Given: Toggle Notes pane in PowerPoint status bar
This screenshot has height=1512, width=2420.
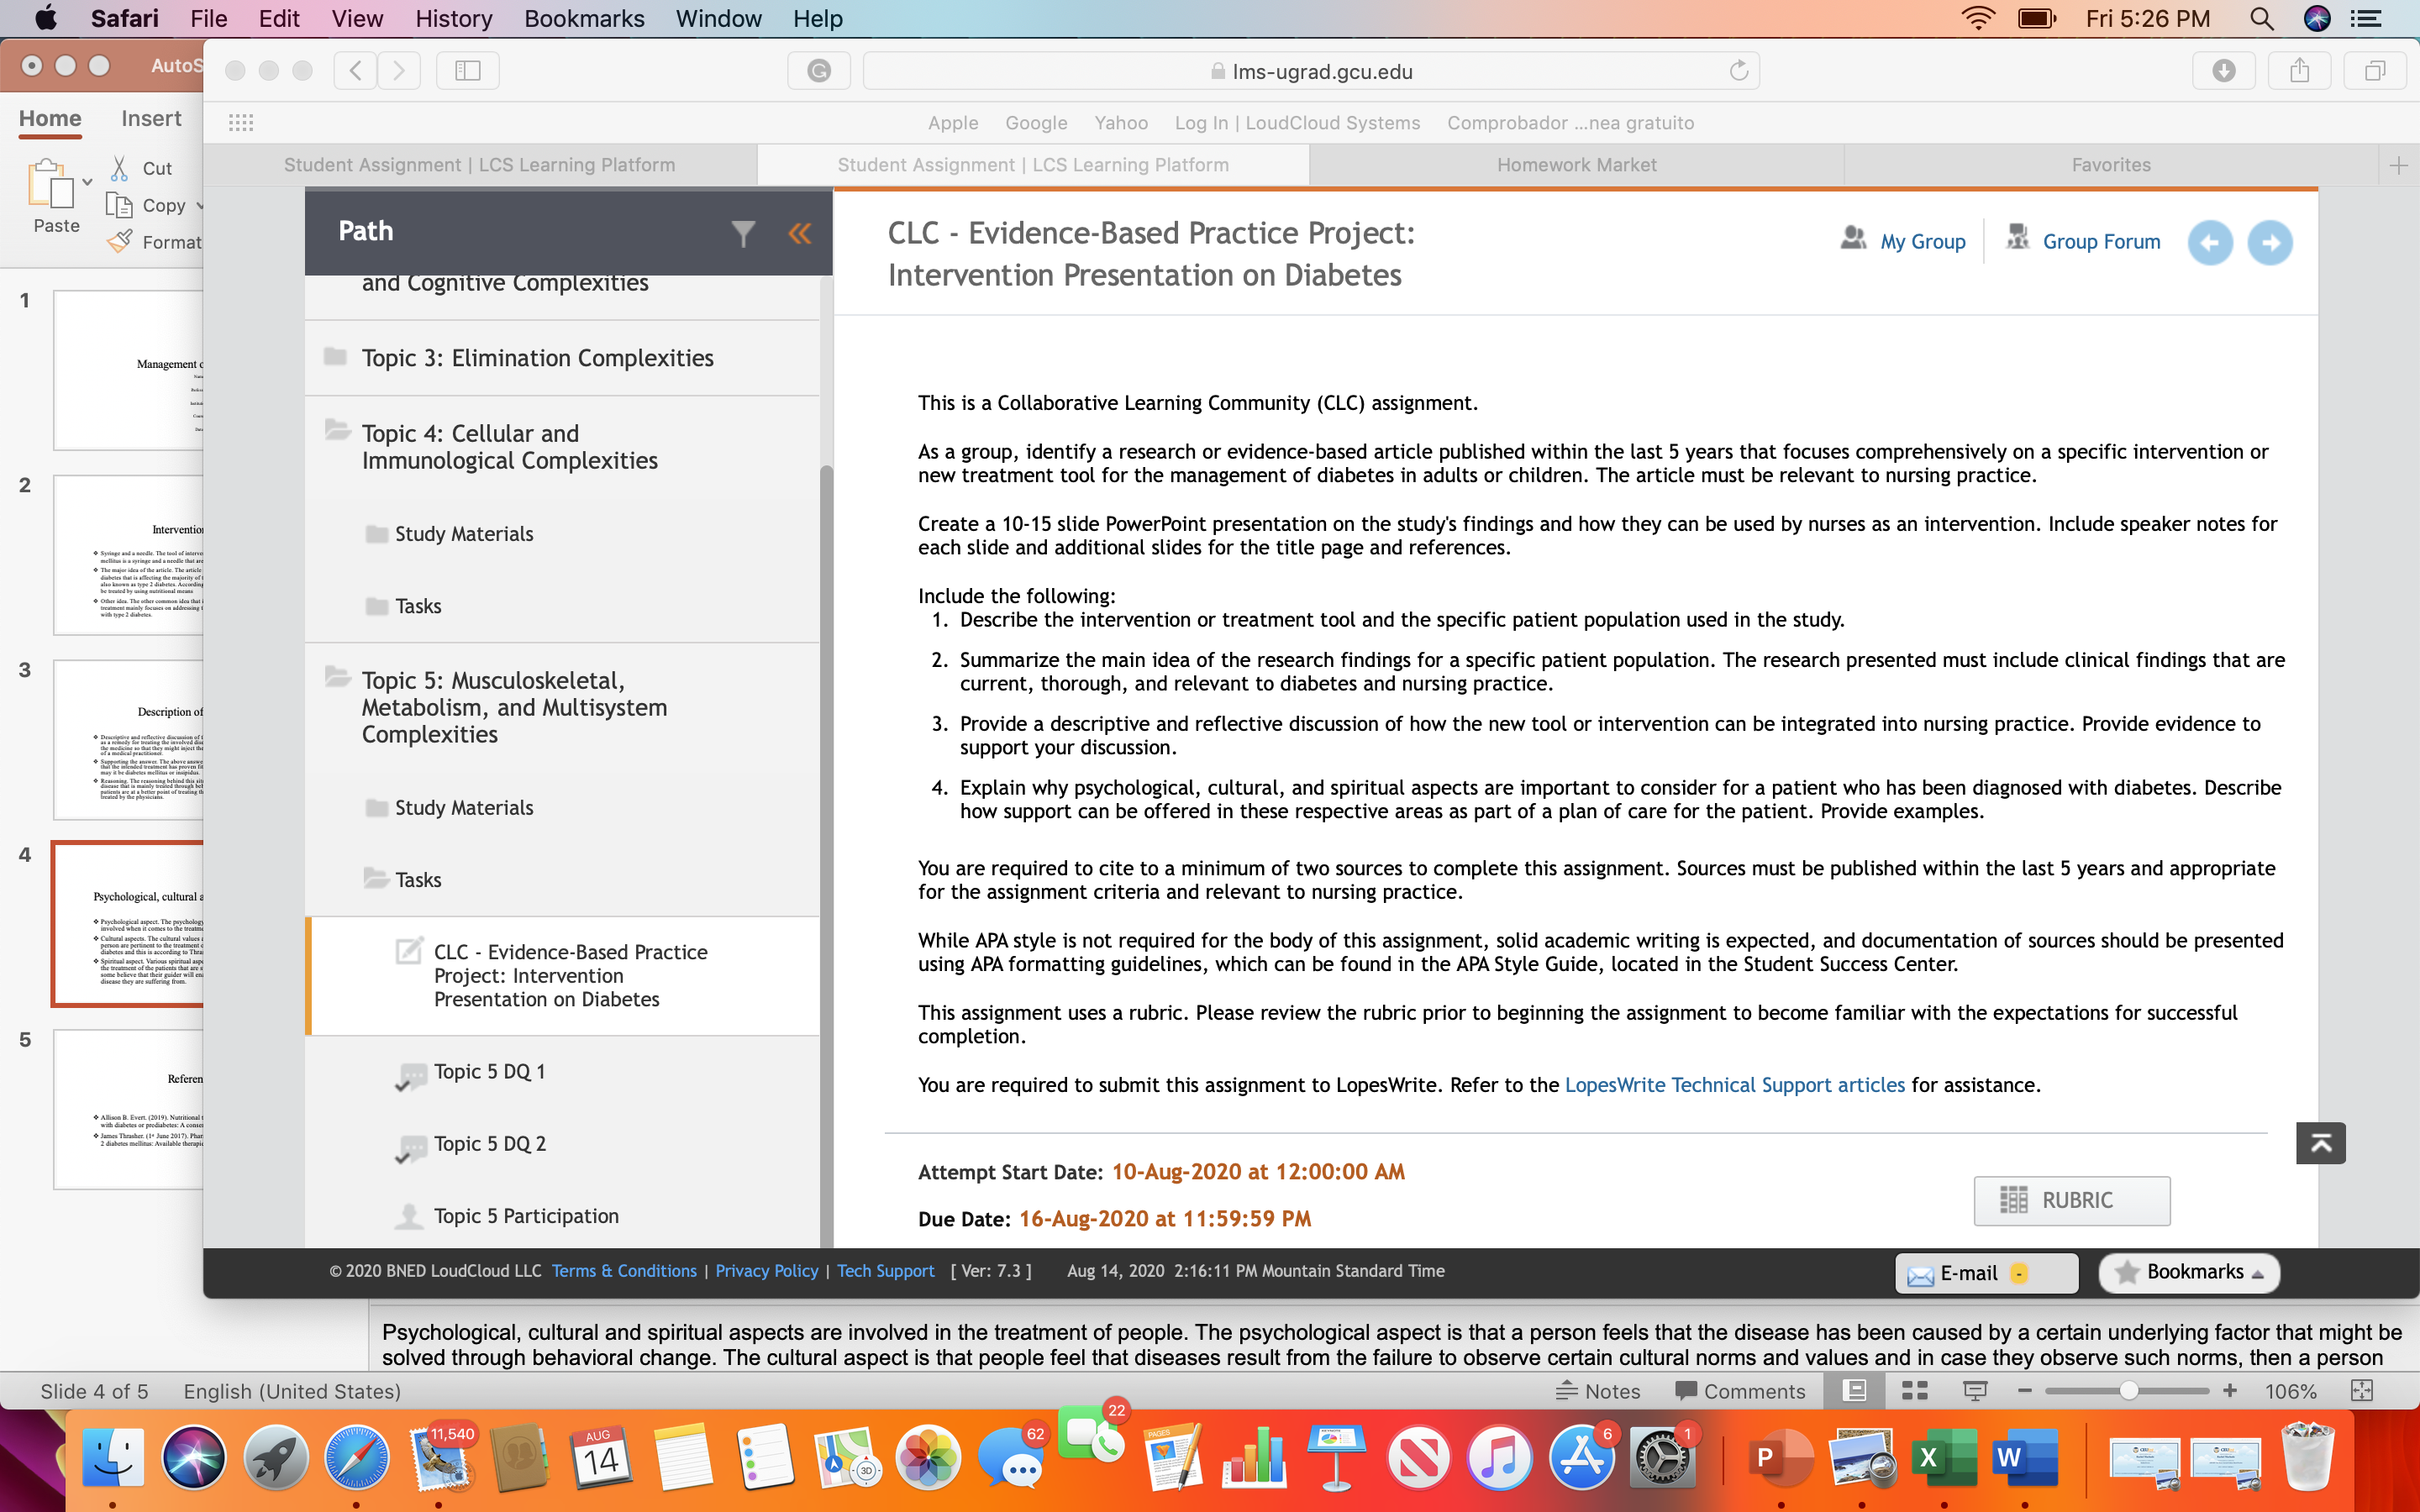Looking at the screenshot, I should click(x=1598, y=1391).
